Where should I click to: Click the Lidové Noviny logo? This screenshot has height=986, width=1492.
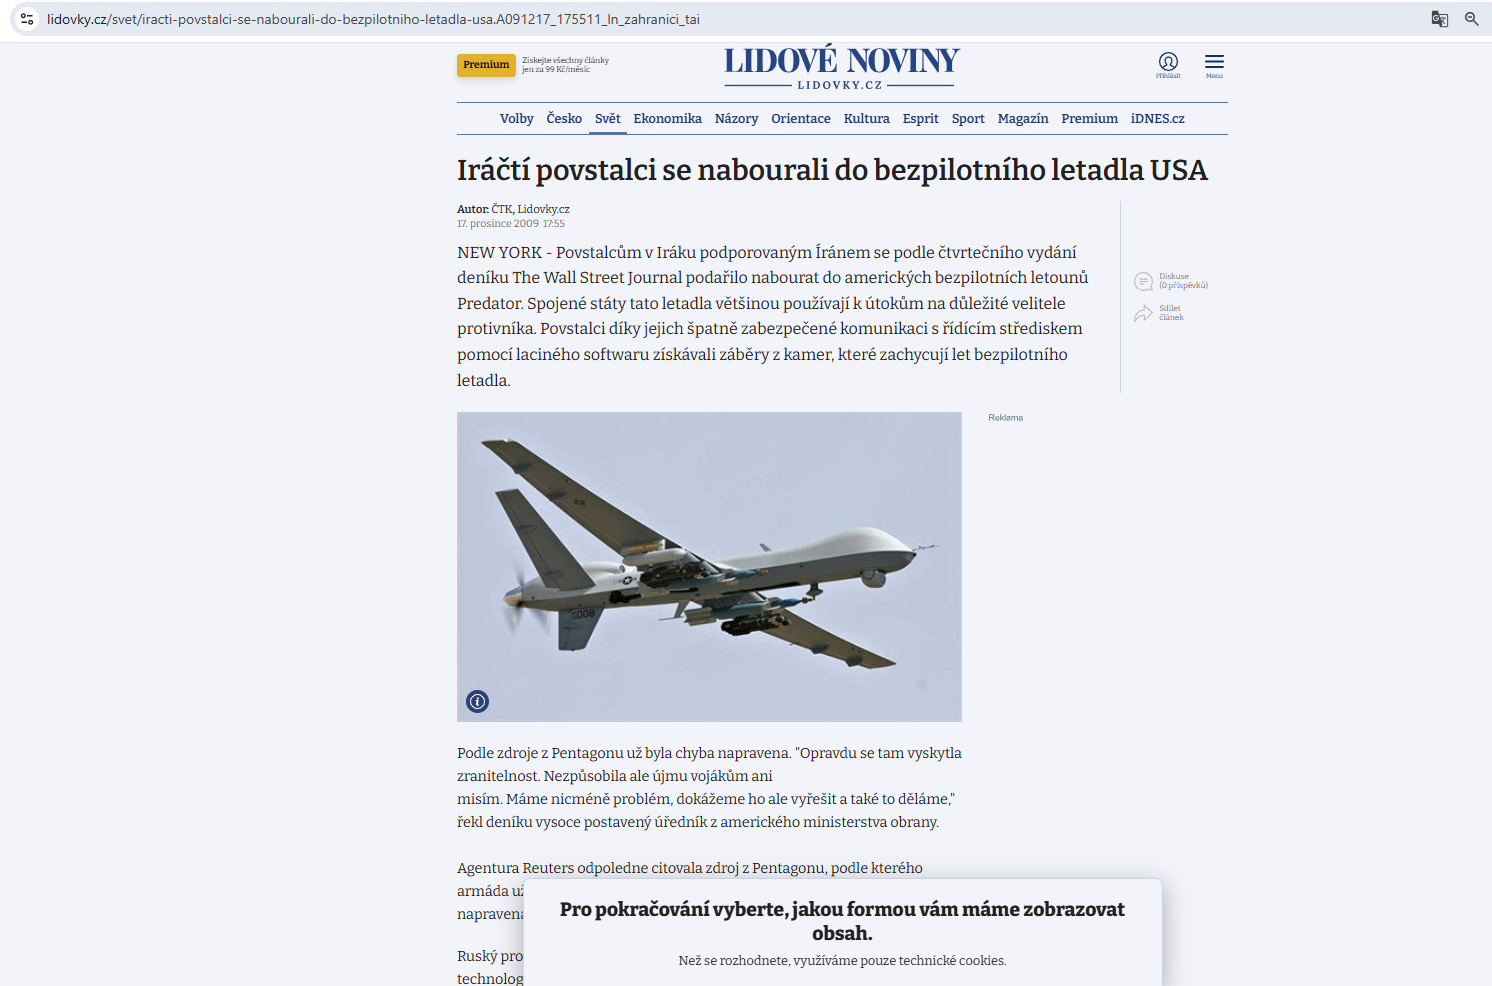[x=841, y=67]
